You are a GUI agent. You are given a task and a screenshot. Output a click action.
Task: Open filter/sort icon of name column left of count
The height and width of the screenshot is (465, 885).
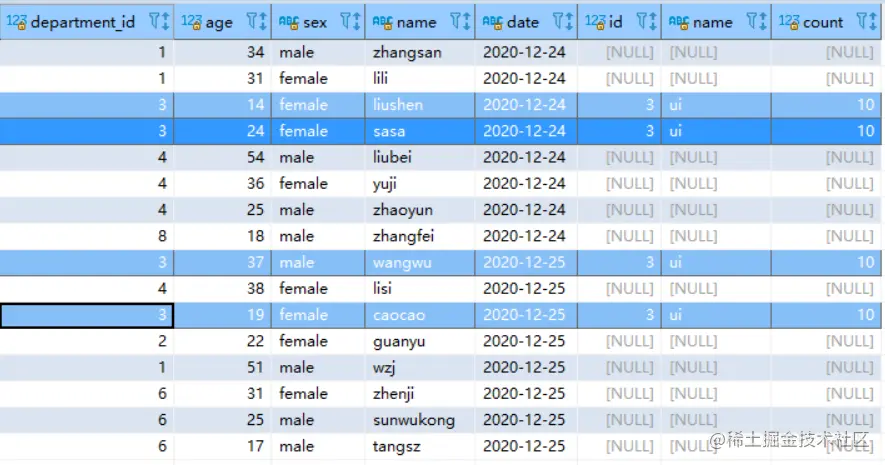(757, 22)
